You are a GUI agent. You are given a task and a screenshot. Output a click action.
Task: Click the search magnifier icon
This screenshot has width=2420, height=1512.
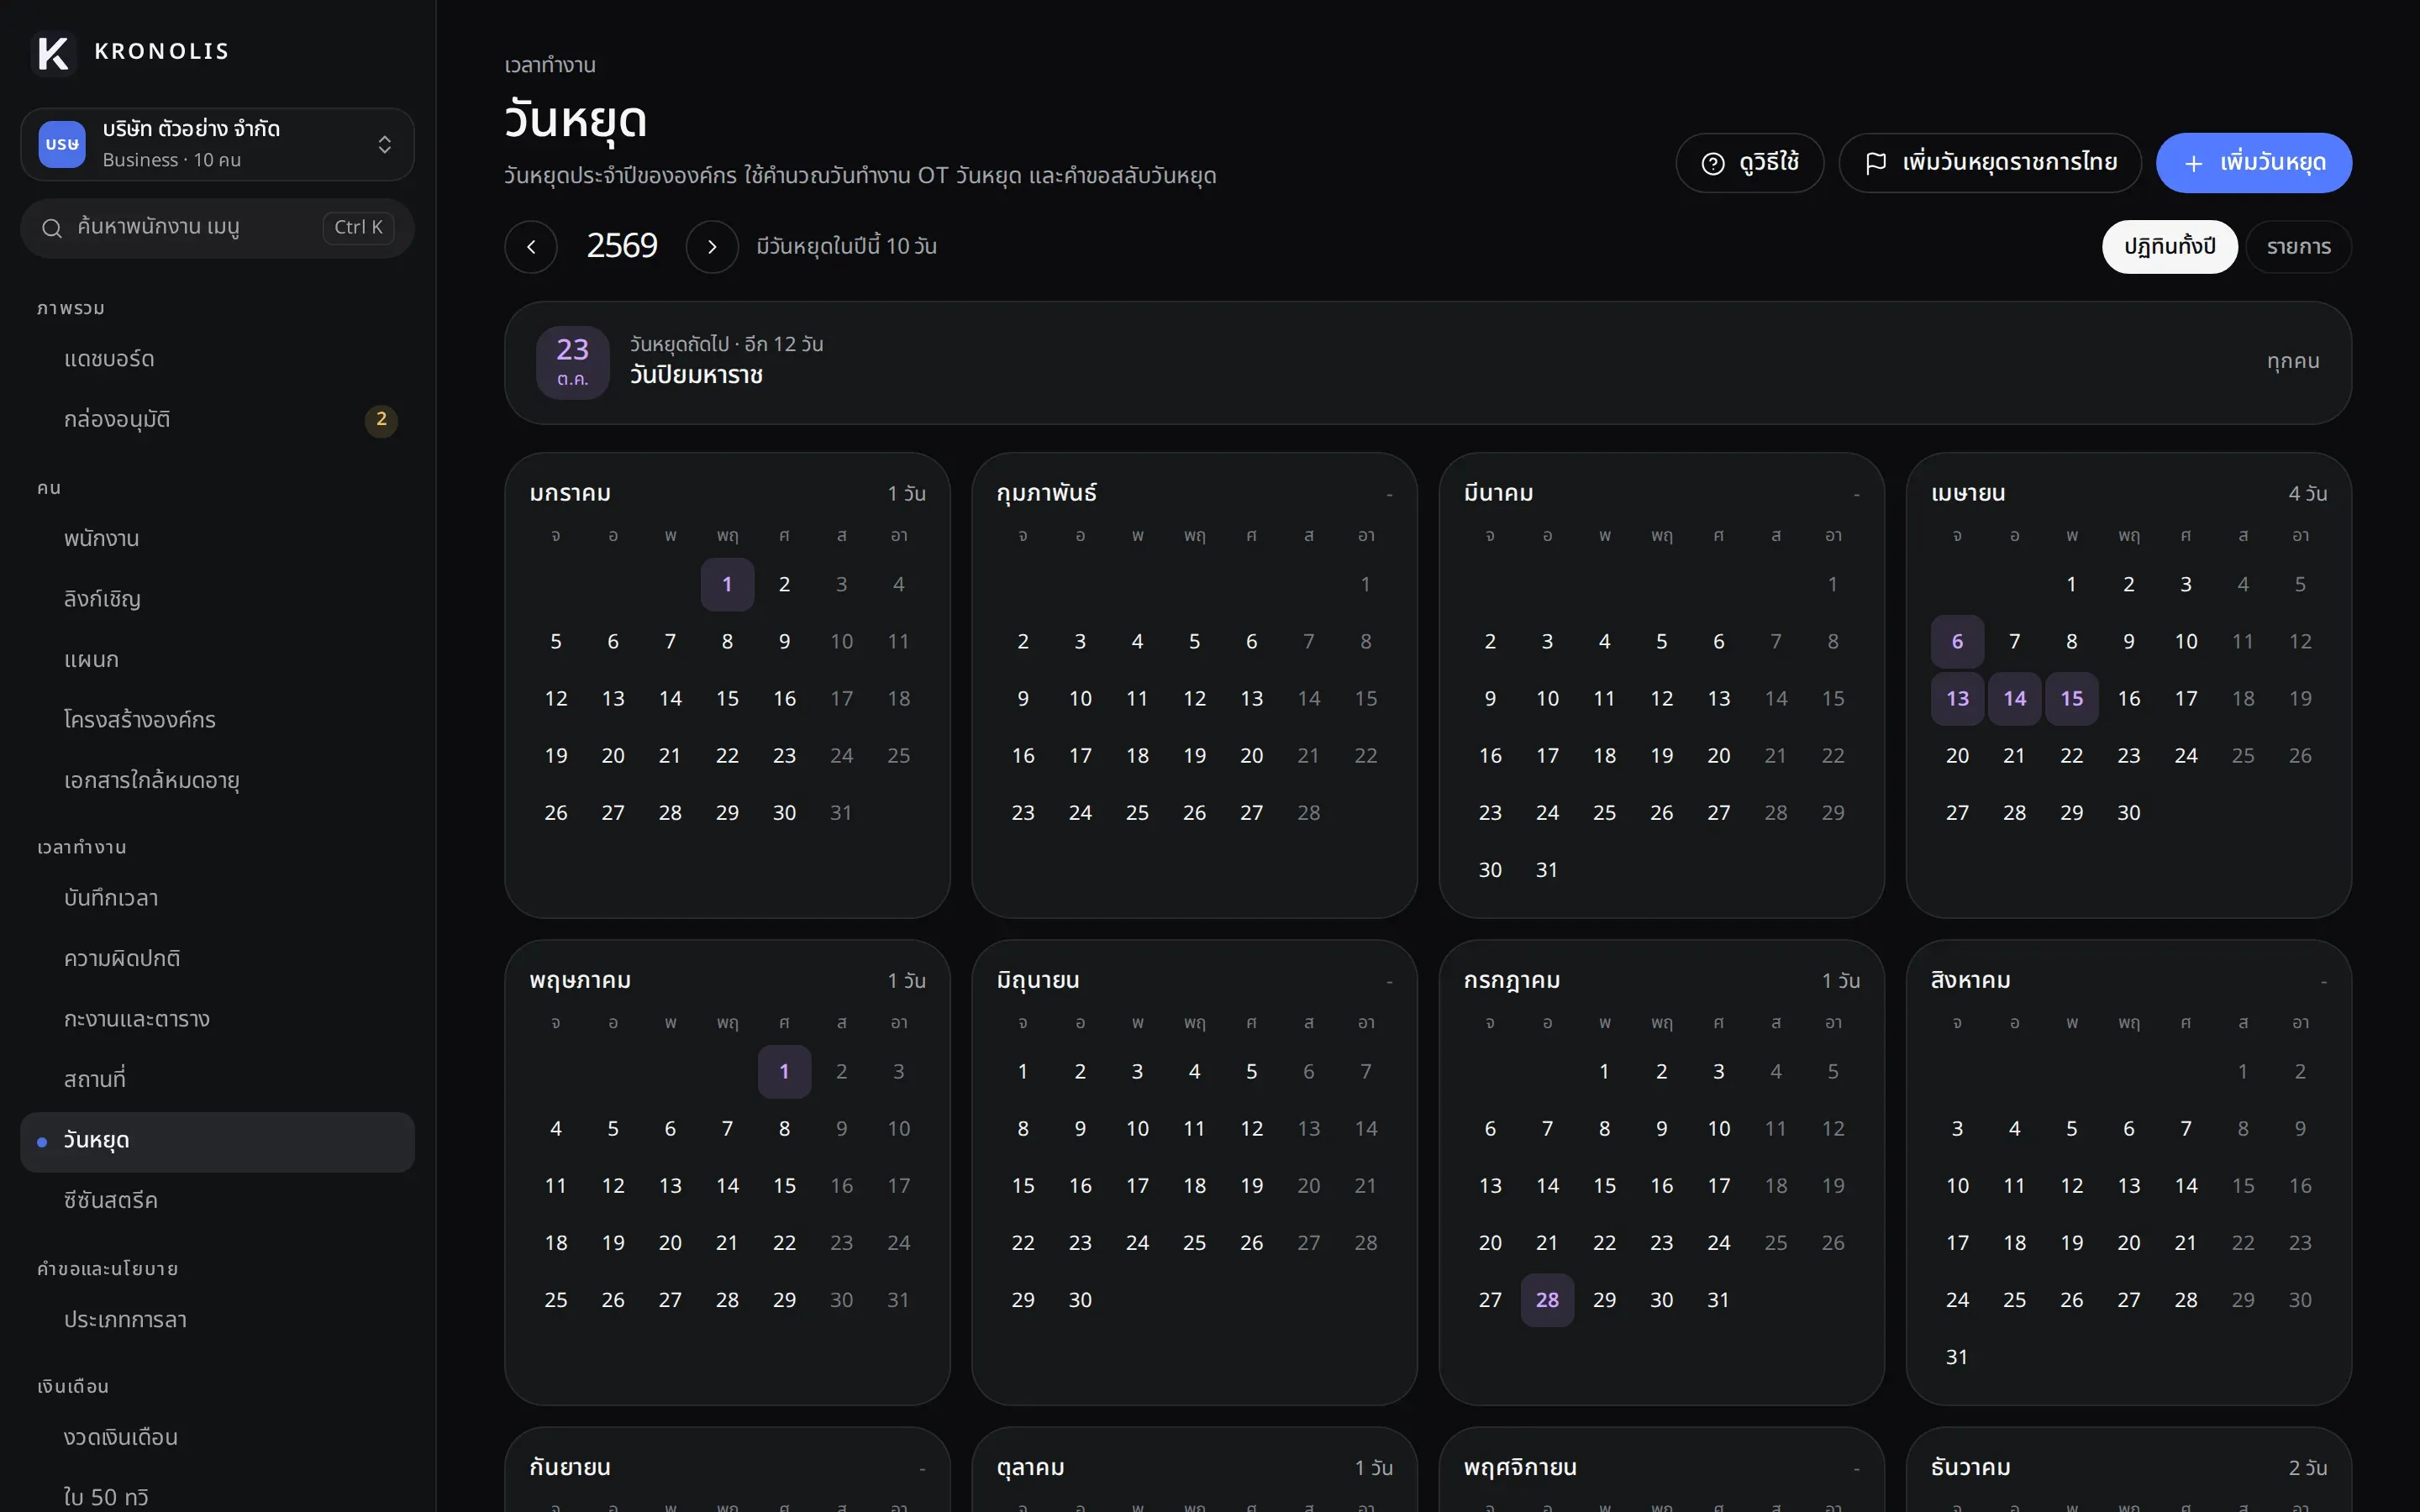(x=52, y=228)
